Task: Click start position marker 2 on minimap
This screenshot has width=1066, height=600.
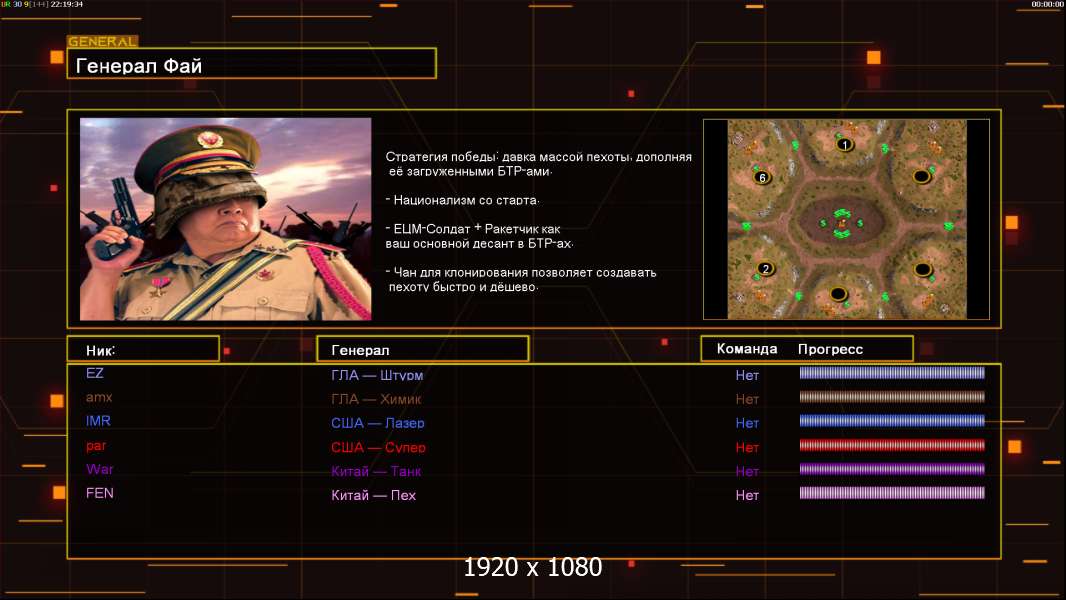Action: 766,269
